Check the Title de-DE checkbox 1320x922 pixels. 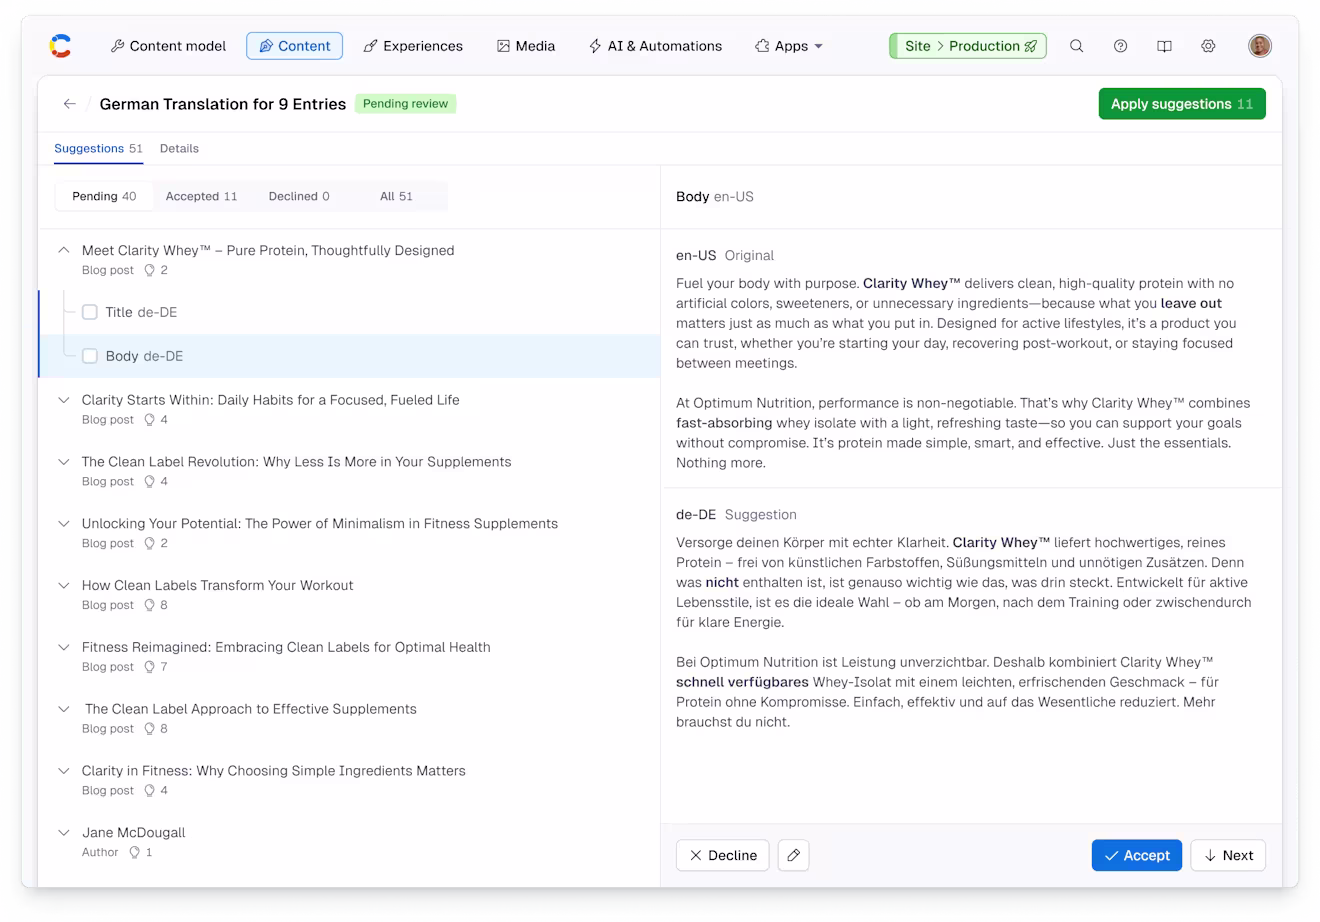90,312
